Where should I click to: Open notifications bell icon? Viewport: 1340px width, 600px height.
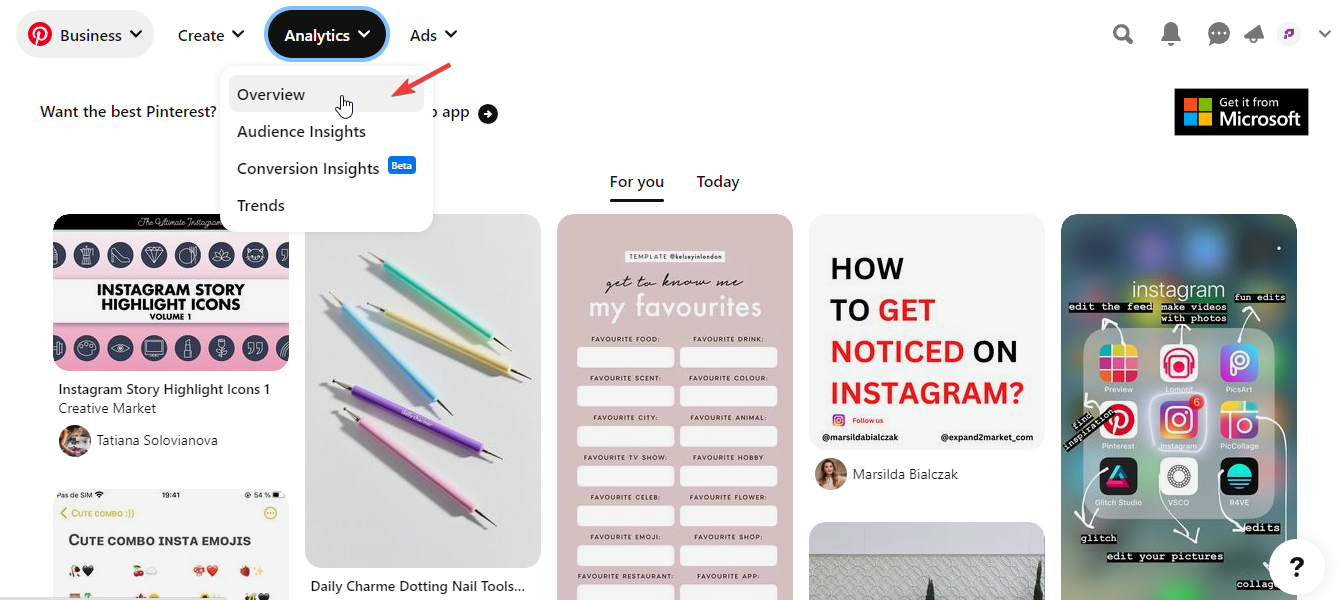[1171, 35]
